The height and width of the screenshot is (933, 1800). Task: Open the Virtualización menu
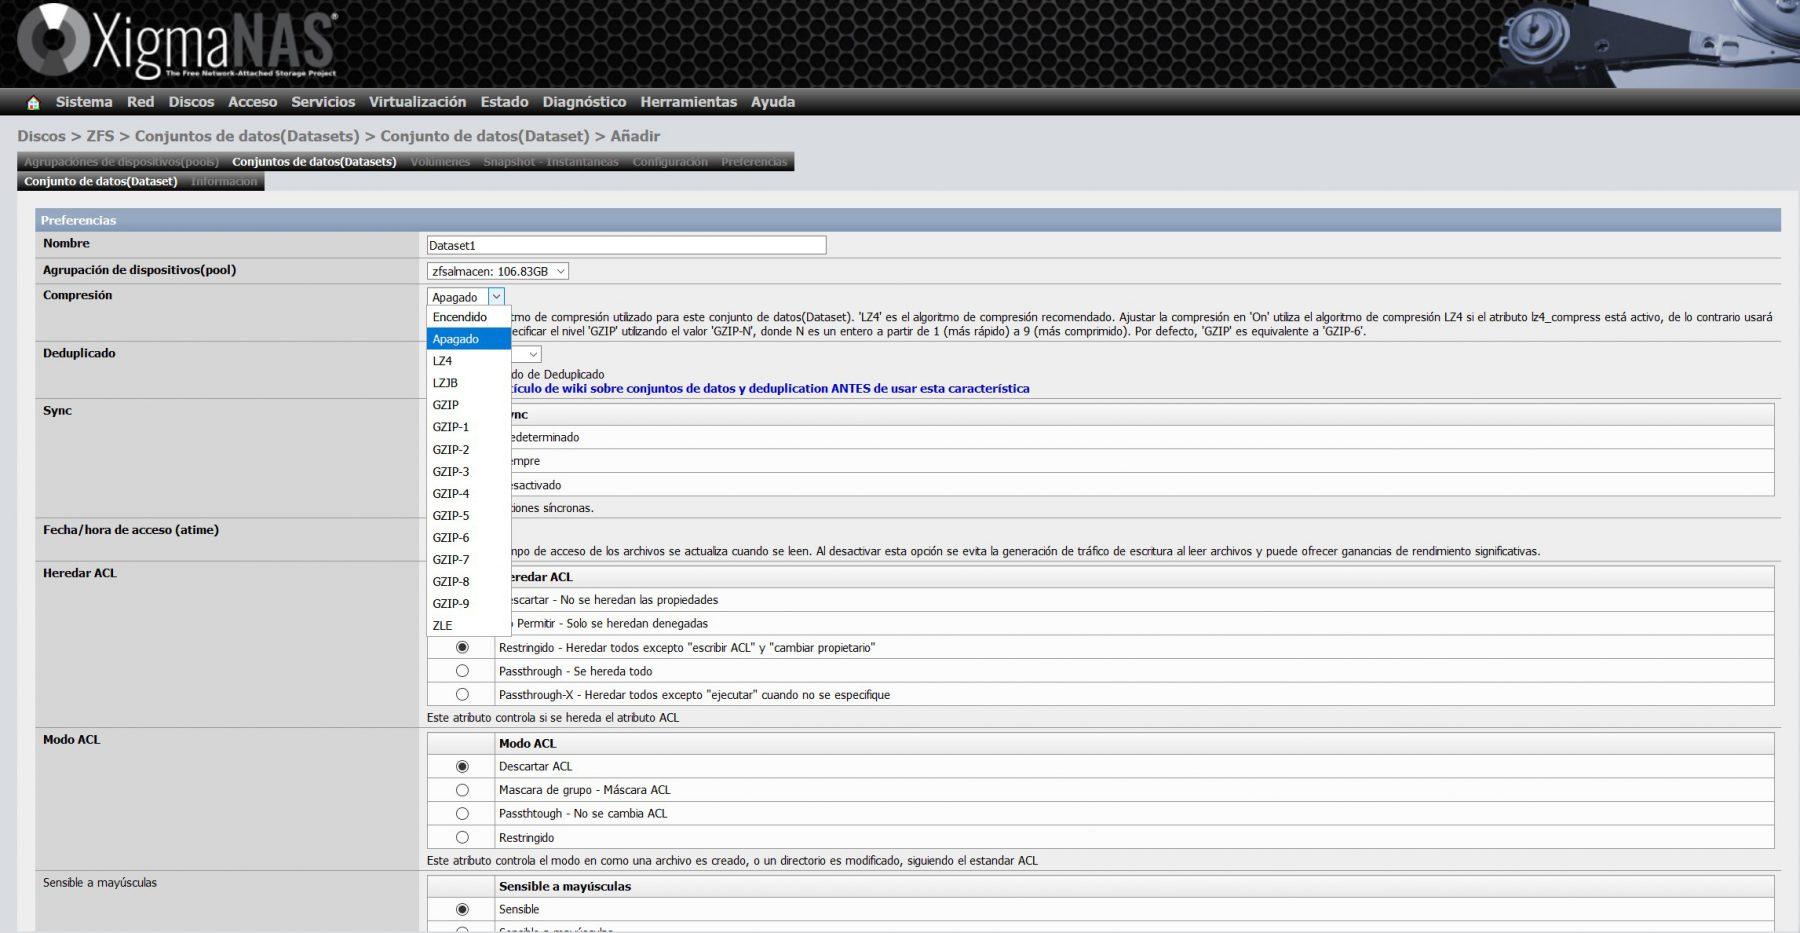(417, 102)
